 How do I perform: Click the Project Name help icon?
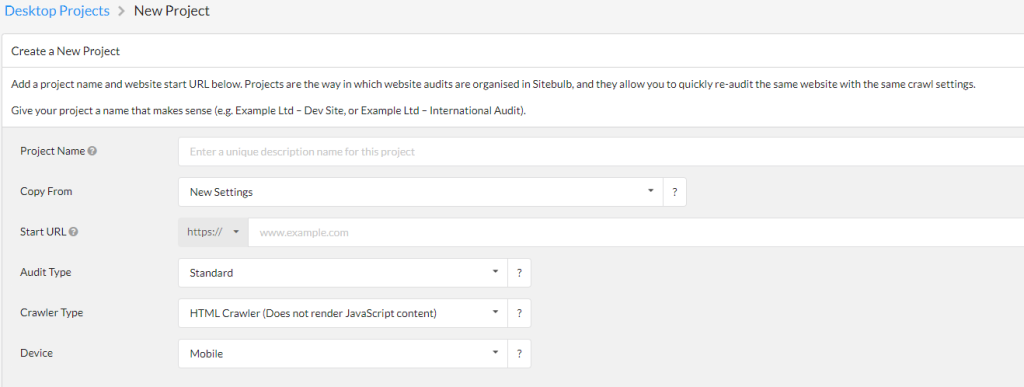click(x=92, y=151)
